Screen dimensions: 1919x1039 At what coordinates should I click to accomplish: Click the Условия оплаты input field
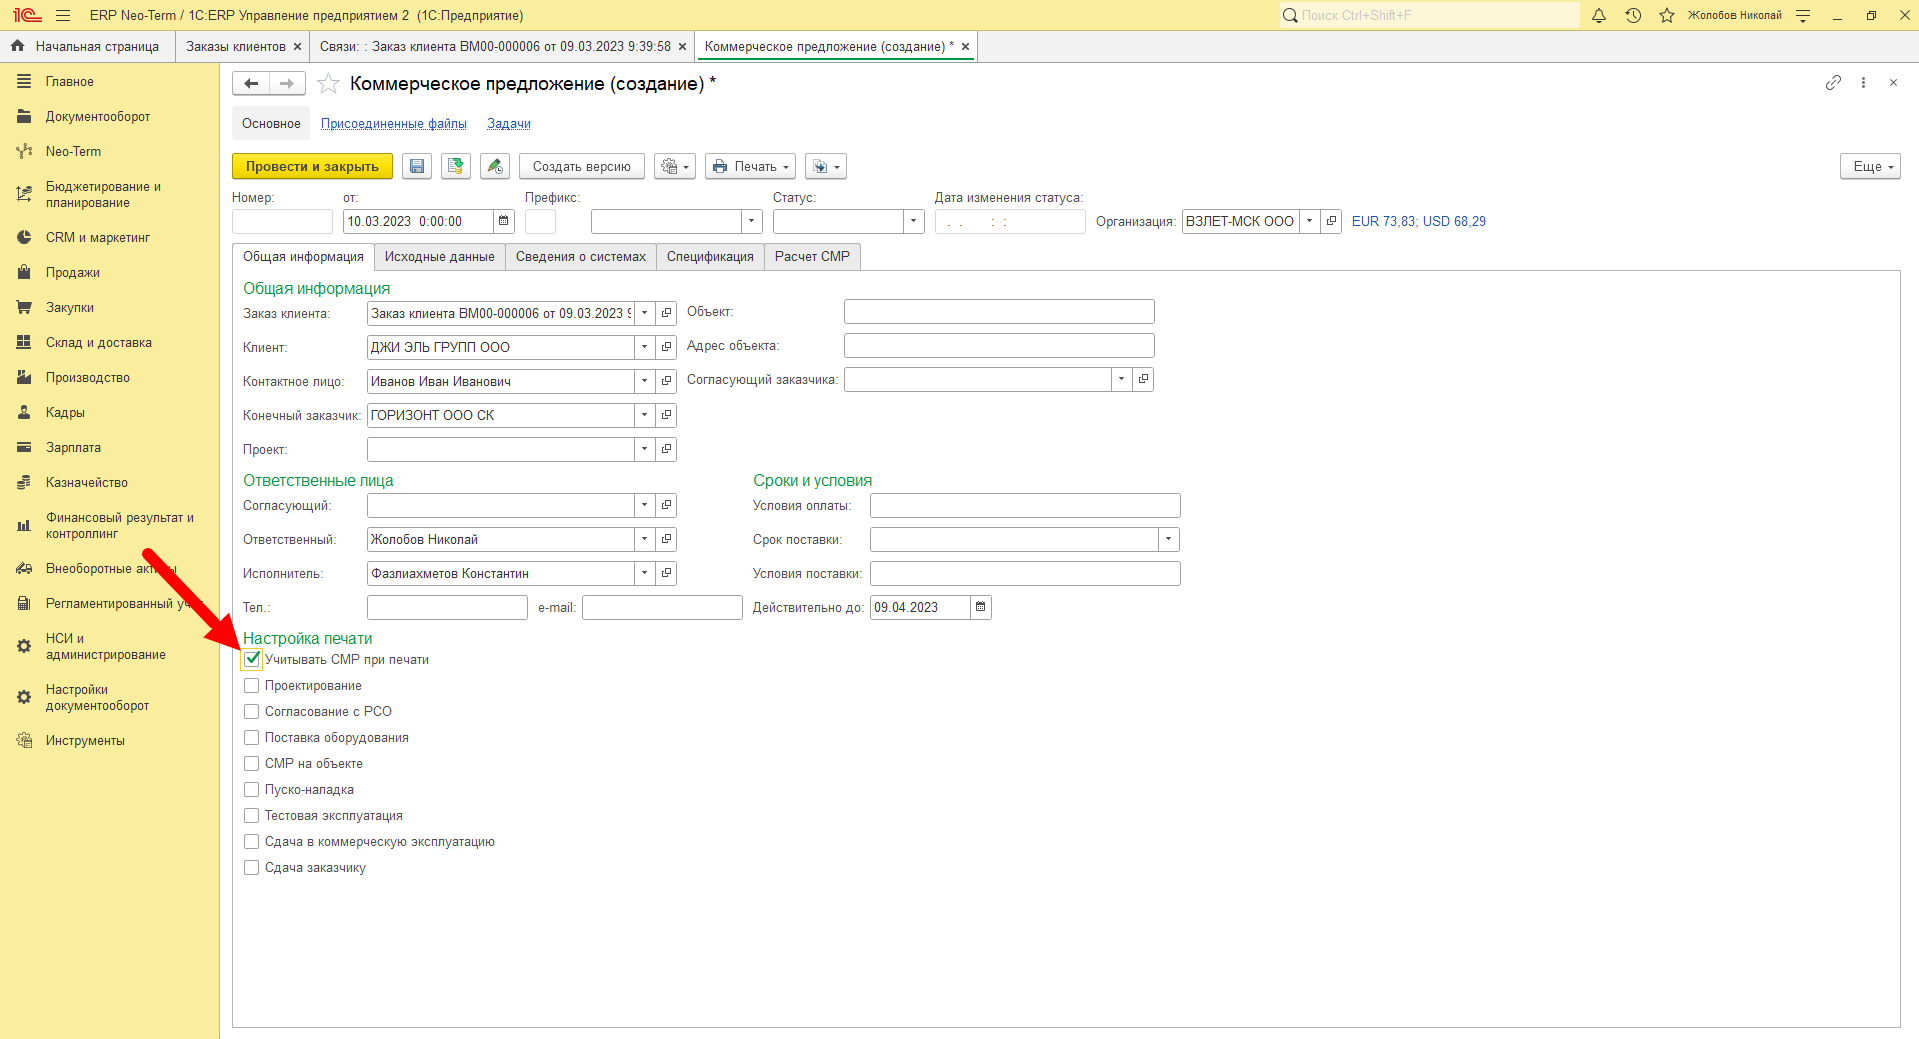pyautogui.click(x=1025, y=505)
